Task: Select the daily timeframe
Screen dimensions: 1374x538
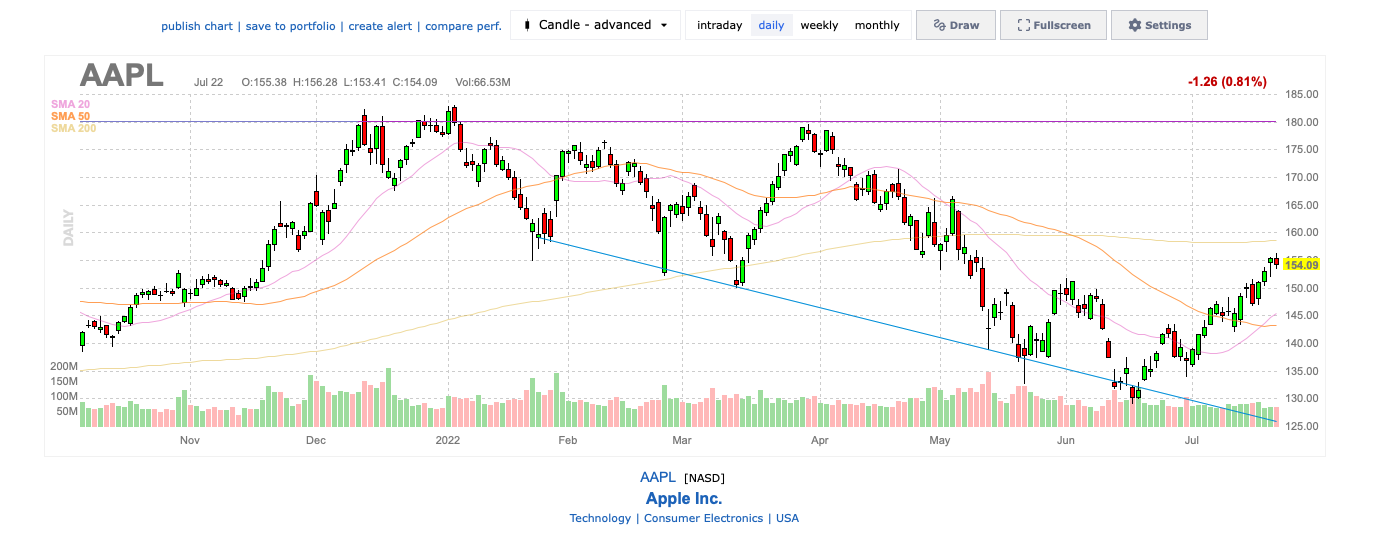Action: click(771, 25)
